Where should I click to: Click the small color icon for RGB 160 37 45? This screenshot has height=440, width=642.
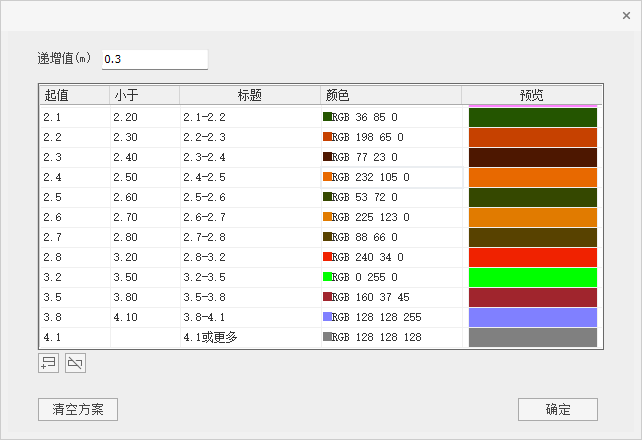[x=327, y=297]
